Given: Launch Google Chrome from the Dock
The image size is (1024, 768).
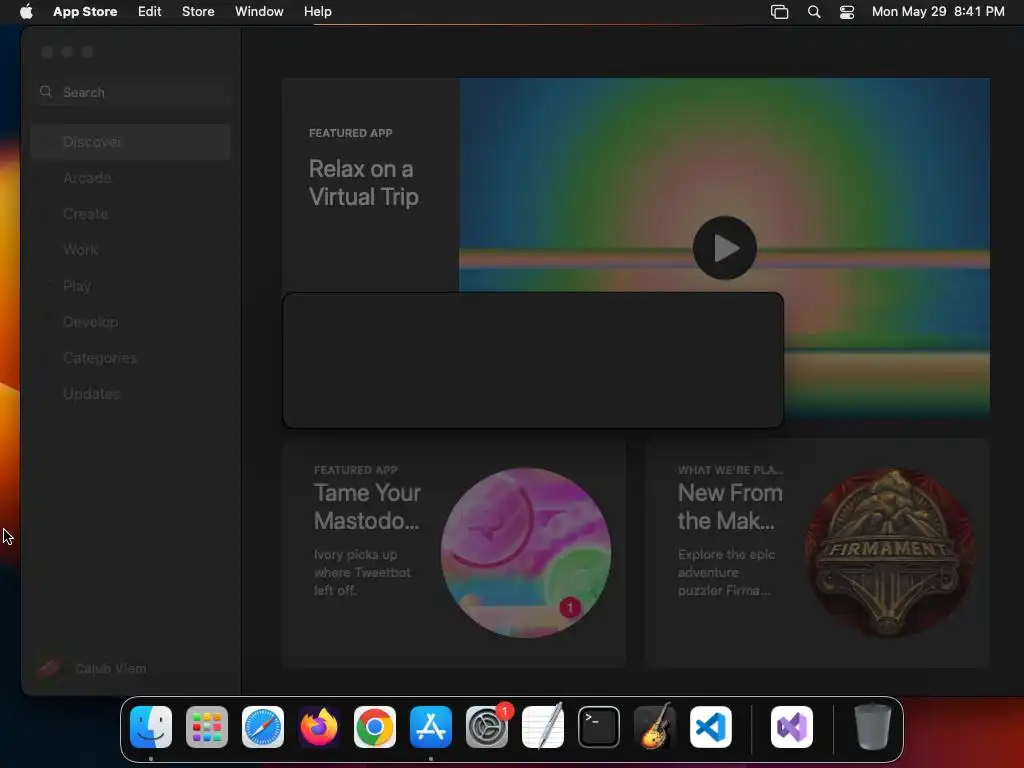Looking at the screenshot, I should [375, 727].
